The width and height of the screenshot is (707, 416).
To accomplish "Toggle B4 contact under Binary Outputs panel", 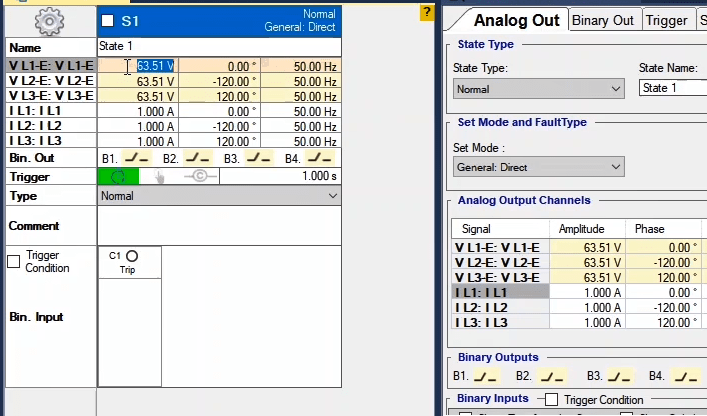I will [x=685, y=377].
